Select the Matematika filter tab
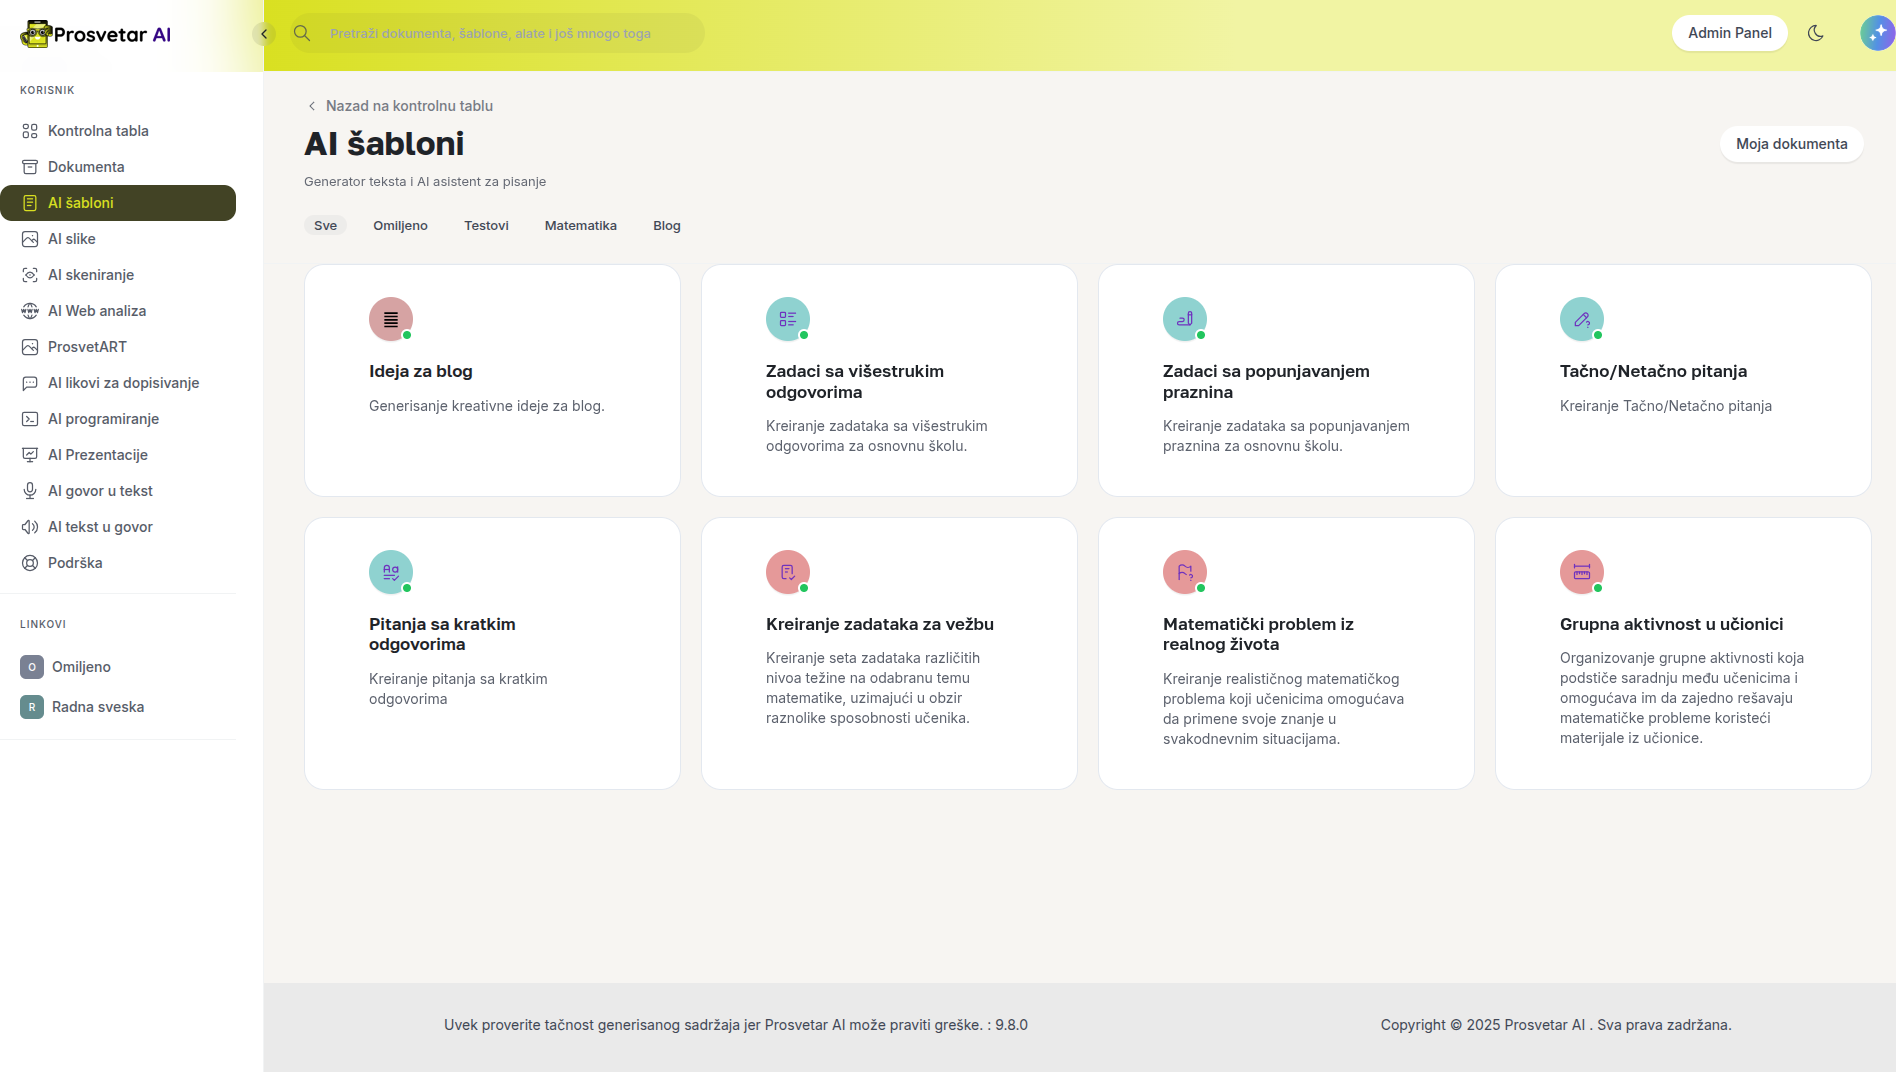Image resolution: width=1896 pixels, height=1072 pixels. click(x=580, y=226)
